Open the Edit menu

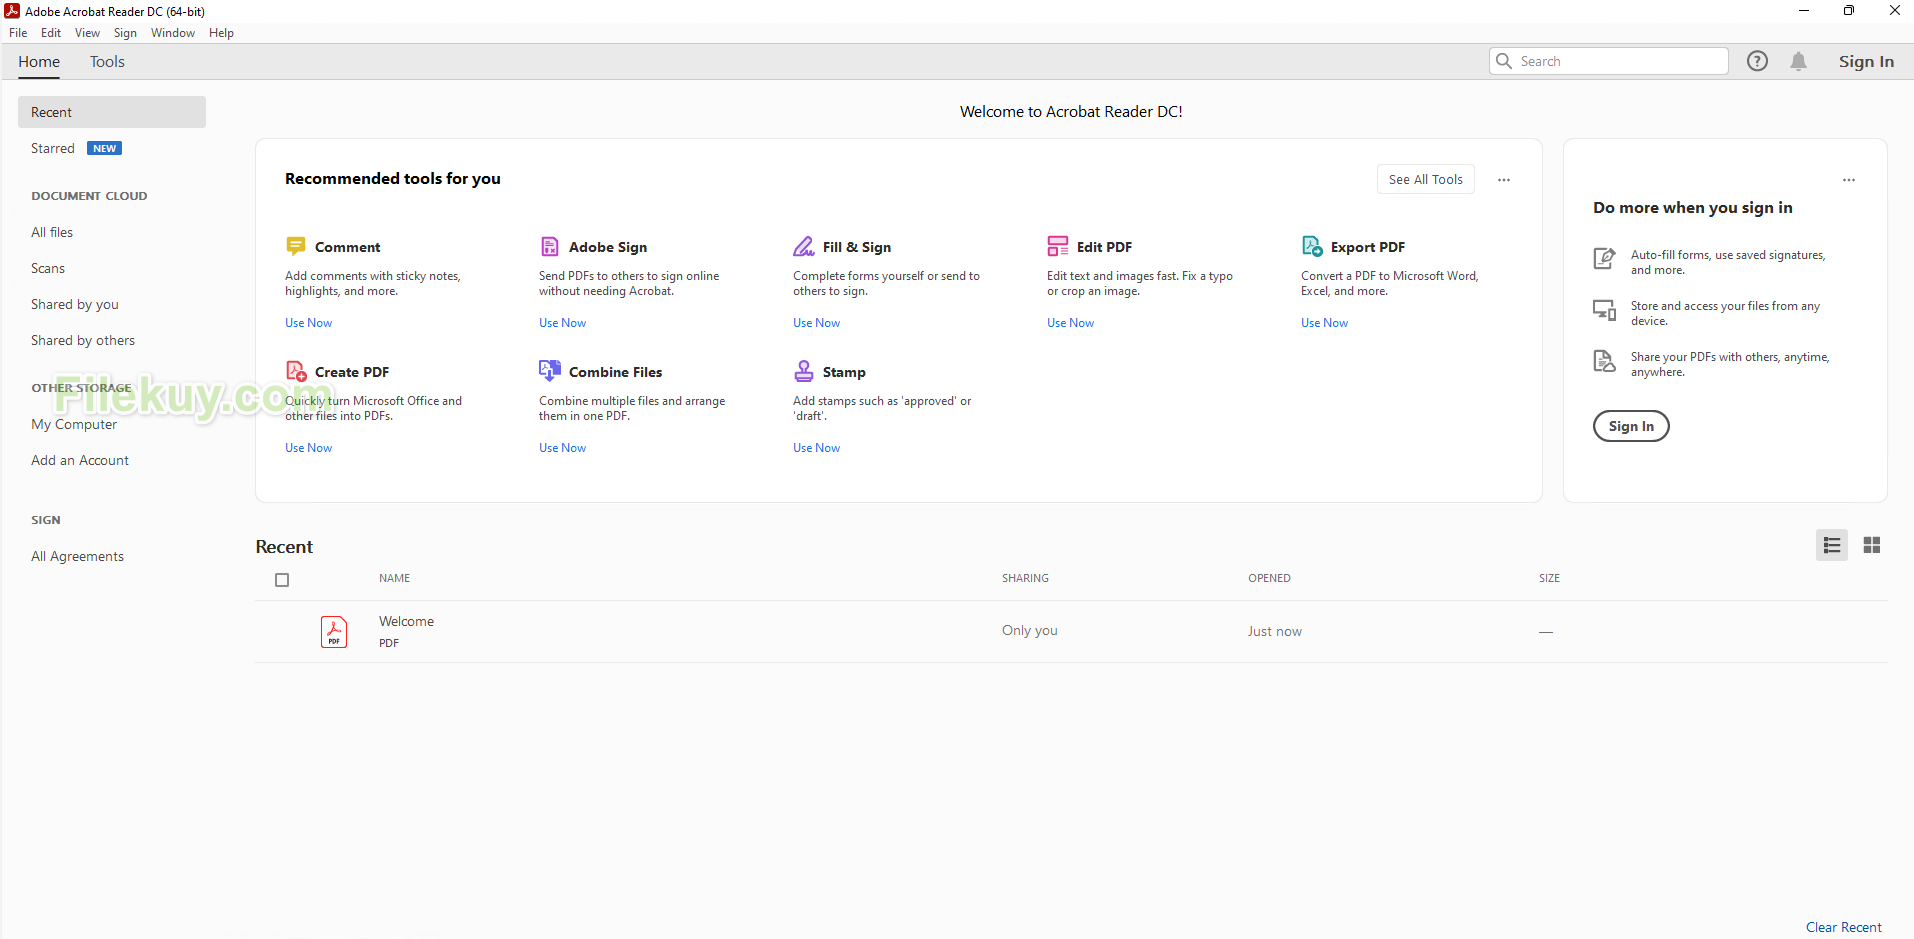tap(51, 33)
